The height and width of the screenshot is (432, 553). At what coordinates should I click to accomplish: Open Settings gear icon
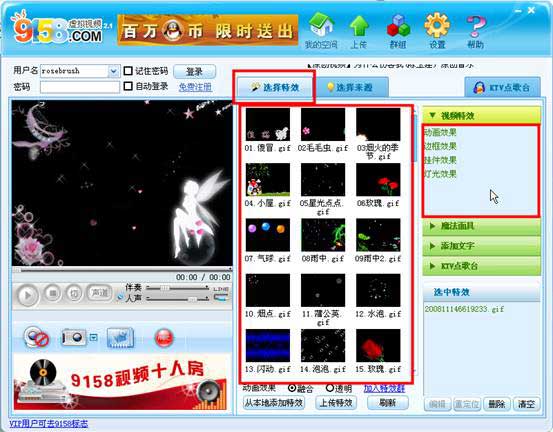coord(437,25)
